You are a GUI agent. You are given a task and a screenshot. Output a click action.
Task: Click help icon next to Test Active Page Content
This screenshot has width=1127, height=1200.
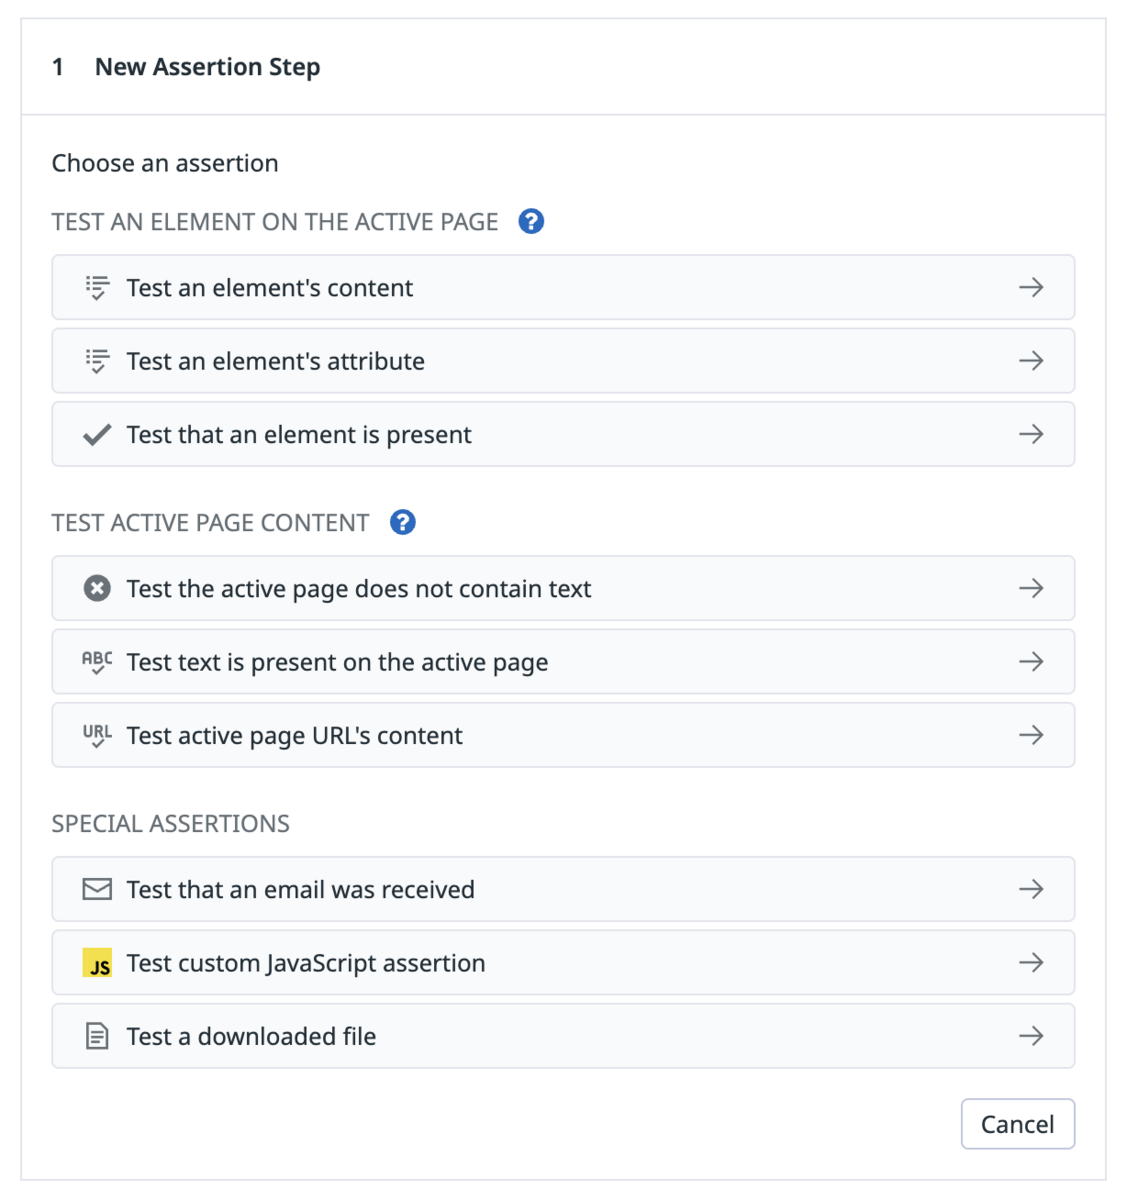tap(402, 522)
